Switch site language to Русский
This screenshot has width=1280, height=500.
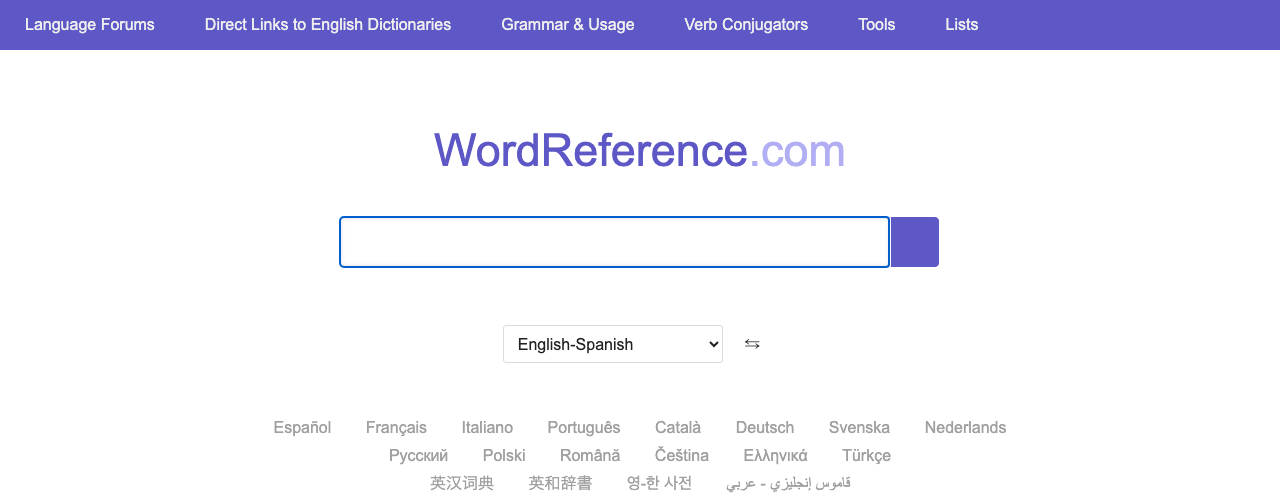(418, 456)
